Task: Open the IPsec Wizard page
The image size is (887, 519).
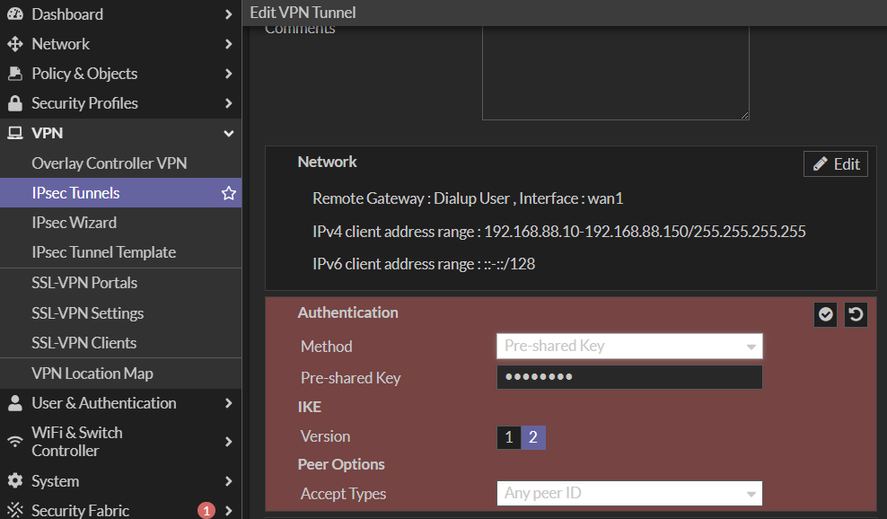Action: coord(74,222)
